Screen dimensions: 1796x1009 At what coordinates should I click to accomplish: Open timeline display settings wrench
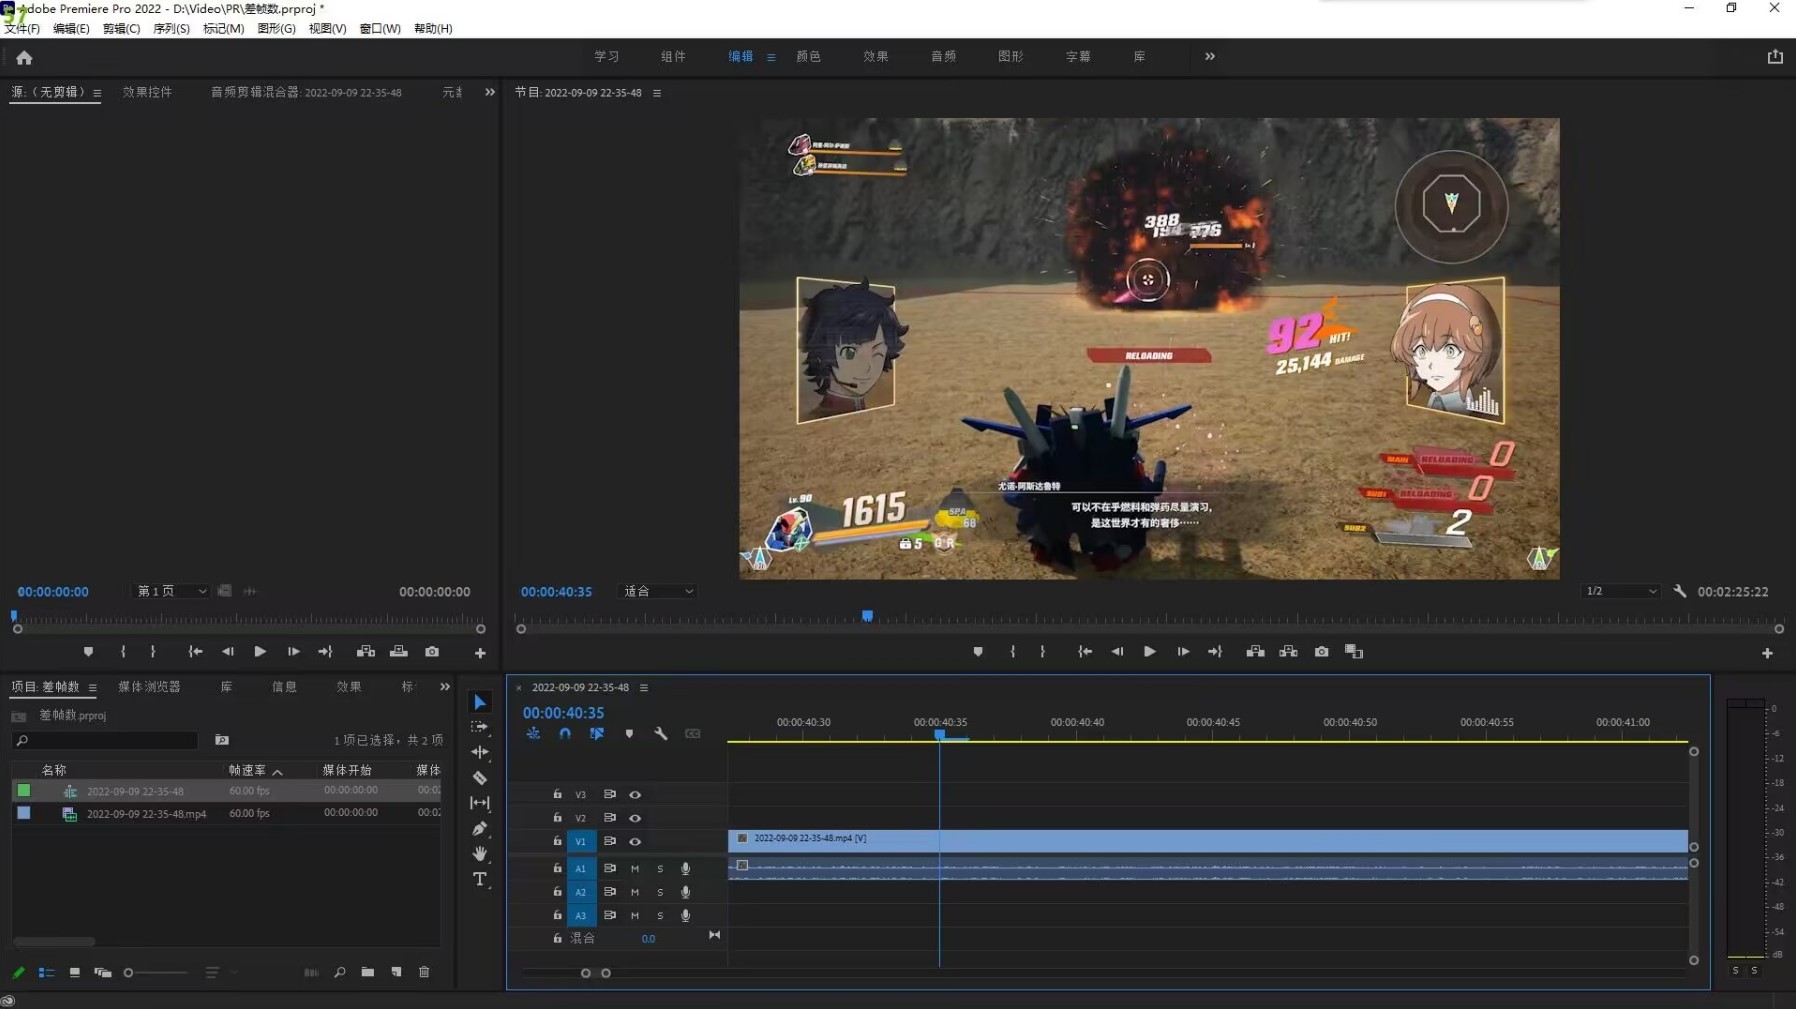[x=661, y=734]
